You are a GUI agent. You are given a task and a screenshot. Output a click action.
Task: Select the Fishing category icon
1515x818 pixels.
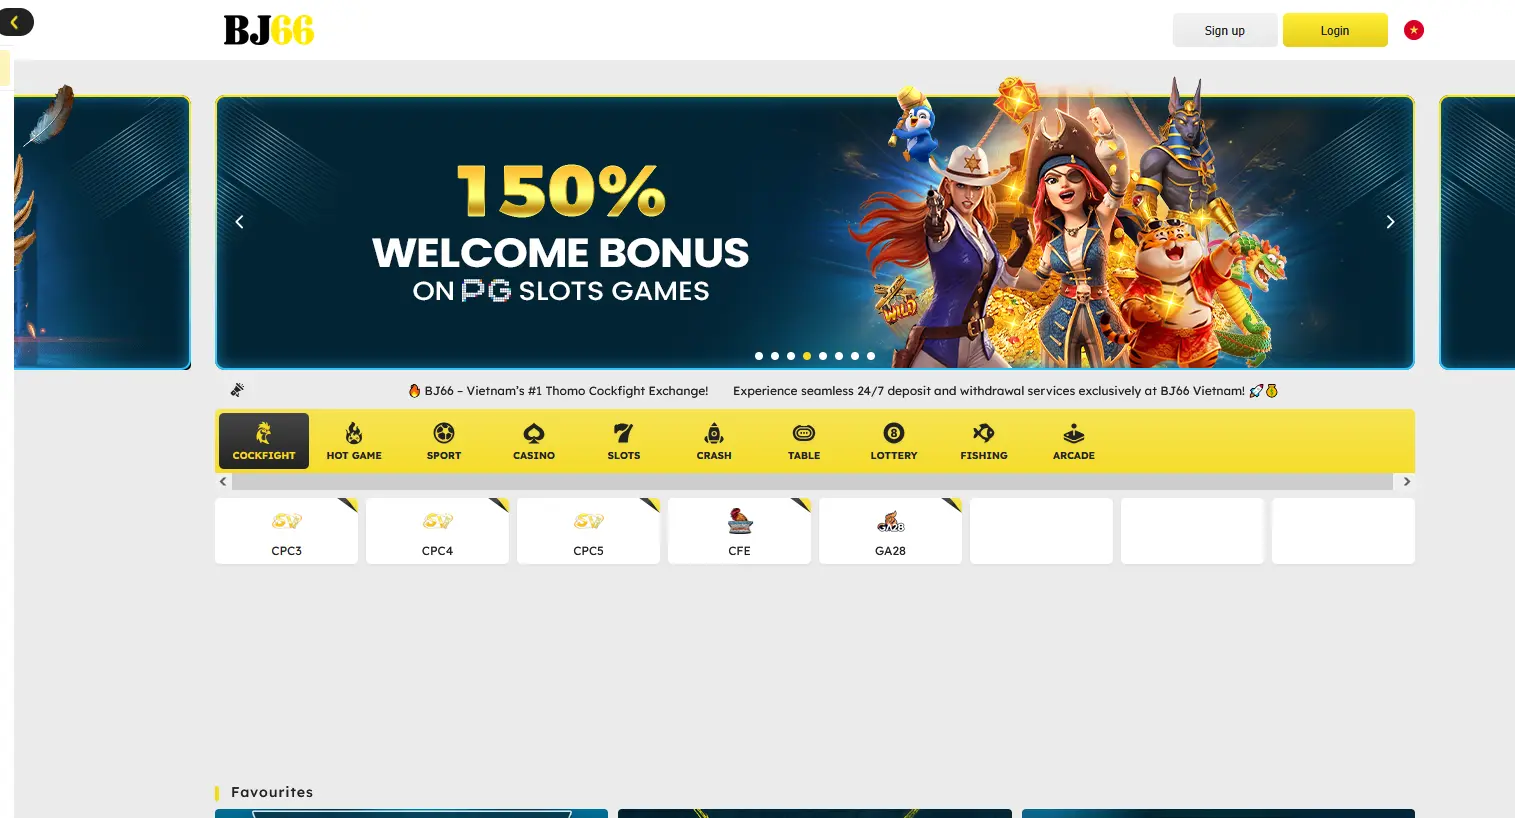click(984, 433)
